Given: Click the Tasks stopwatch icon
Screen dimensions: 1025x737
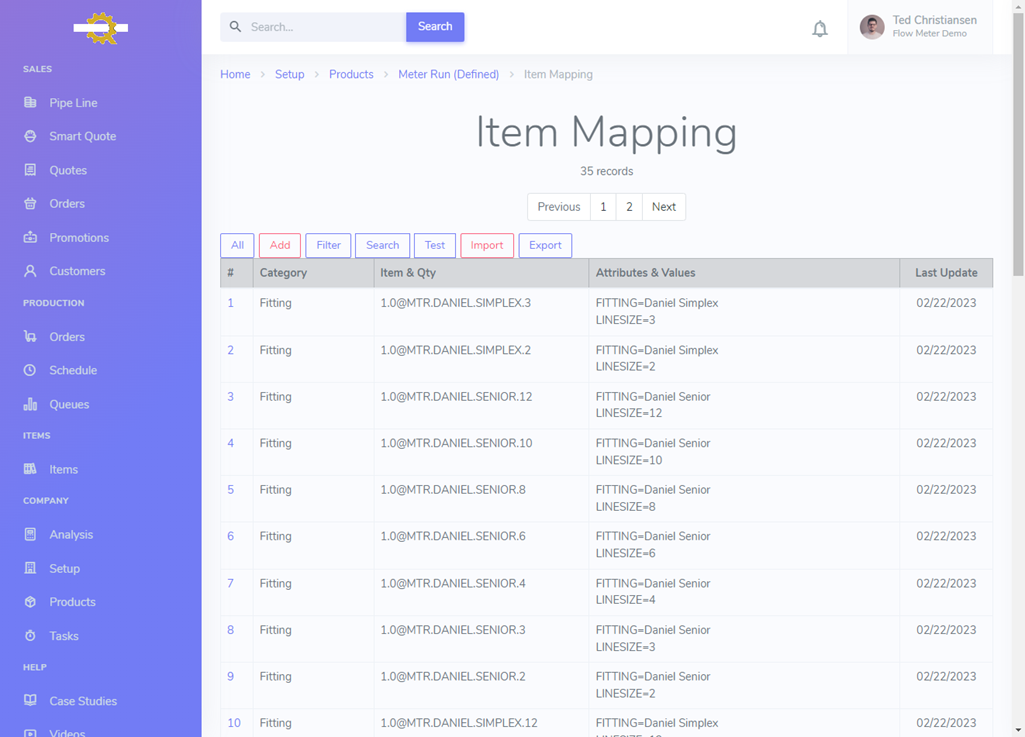Looking at the screenshot, I should pos(30,636).
